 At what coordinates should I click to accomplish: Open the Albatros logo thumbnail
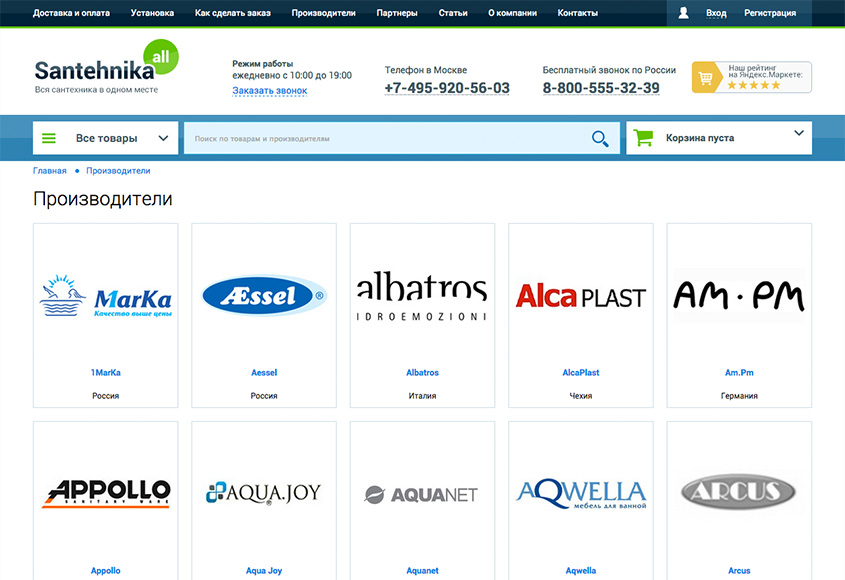pyautogui.click(x=422, y=296)
